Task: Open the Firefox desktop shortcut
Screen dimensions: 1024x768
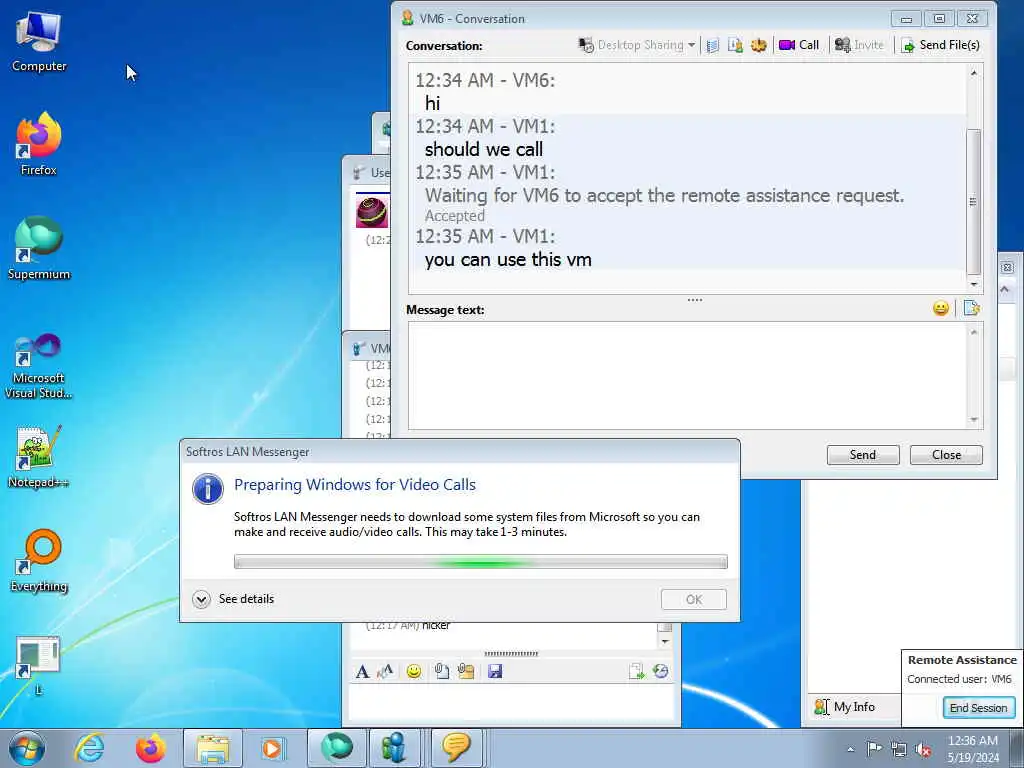Action: (39, 144)
